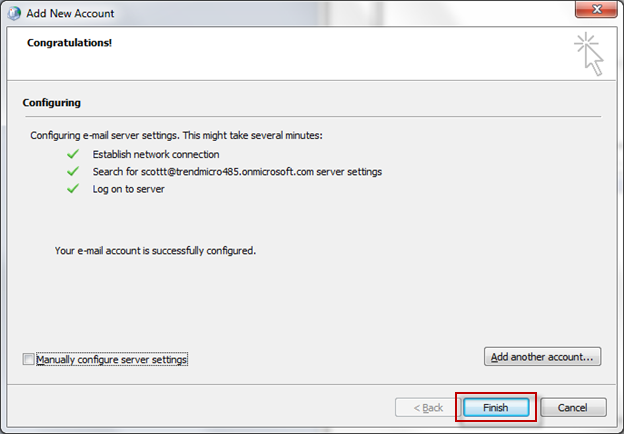The height and width of the screenshot is (434, 624).
Task: Select the Establish network connection step text
Action: click(156, 155)
